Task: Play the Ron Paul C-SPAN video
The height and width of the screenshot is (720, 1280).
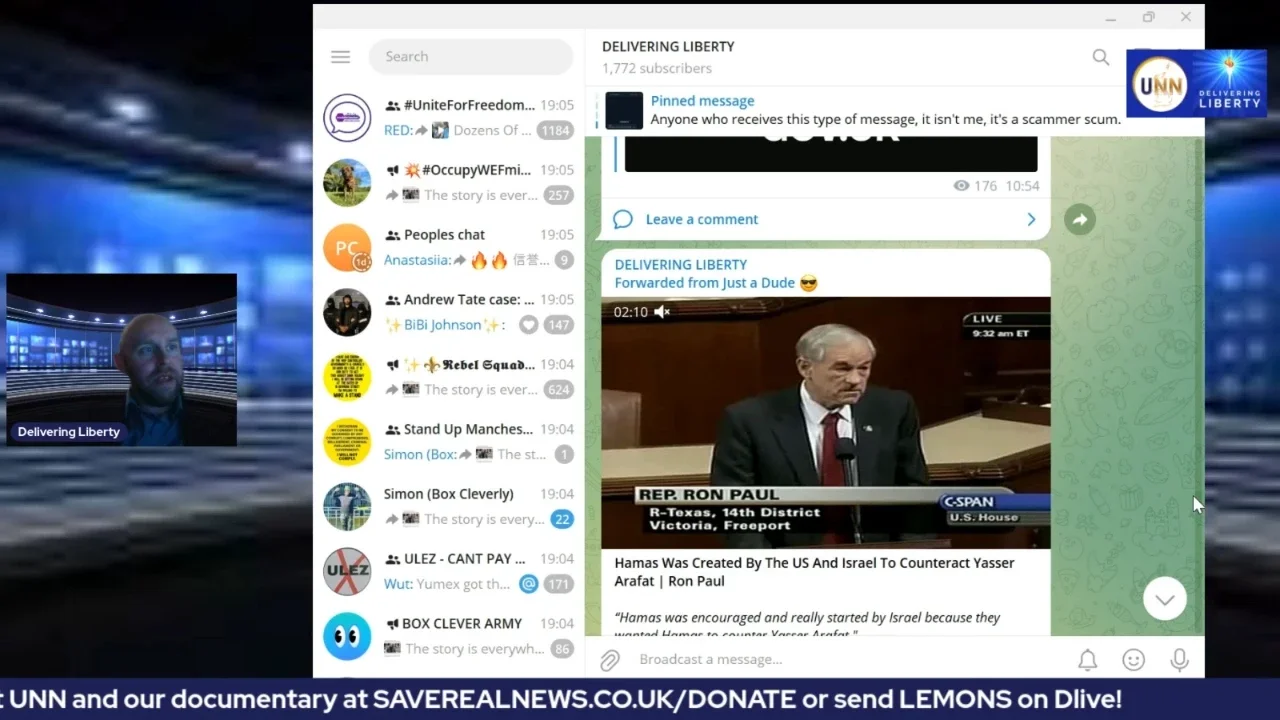Action: click(x=825, y=423)
